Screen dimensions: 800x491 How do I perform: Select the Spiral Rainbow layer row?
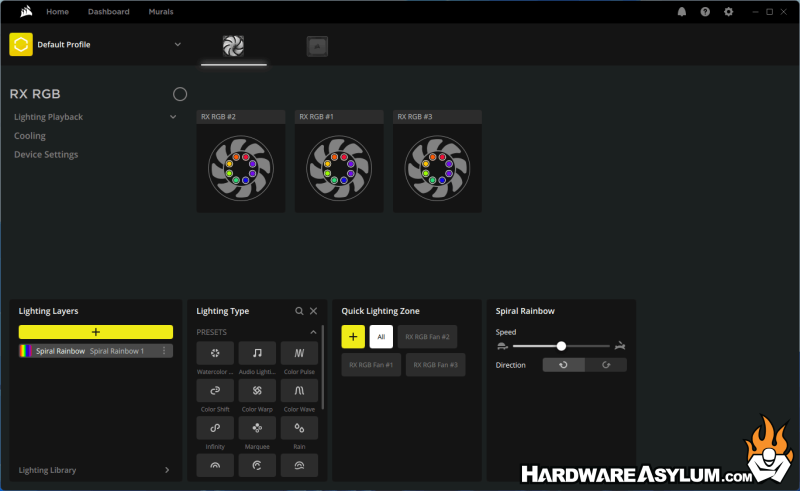tap(96, 351)
